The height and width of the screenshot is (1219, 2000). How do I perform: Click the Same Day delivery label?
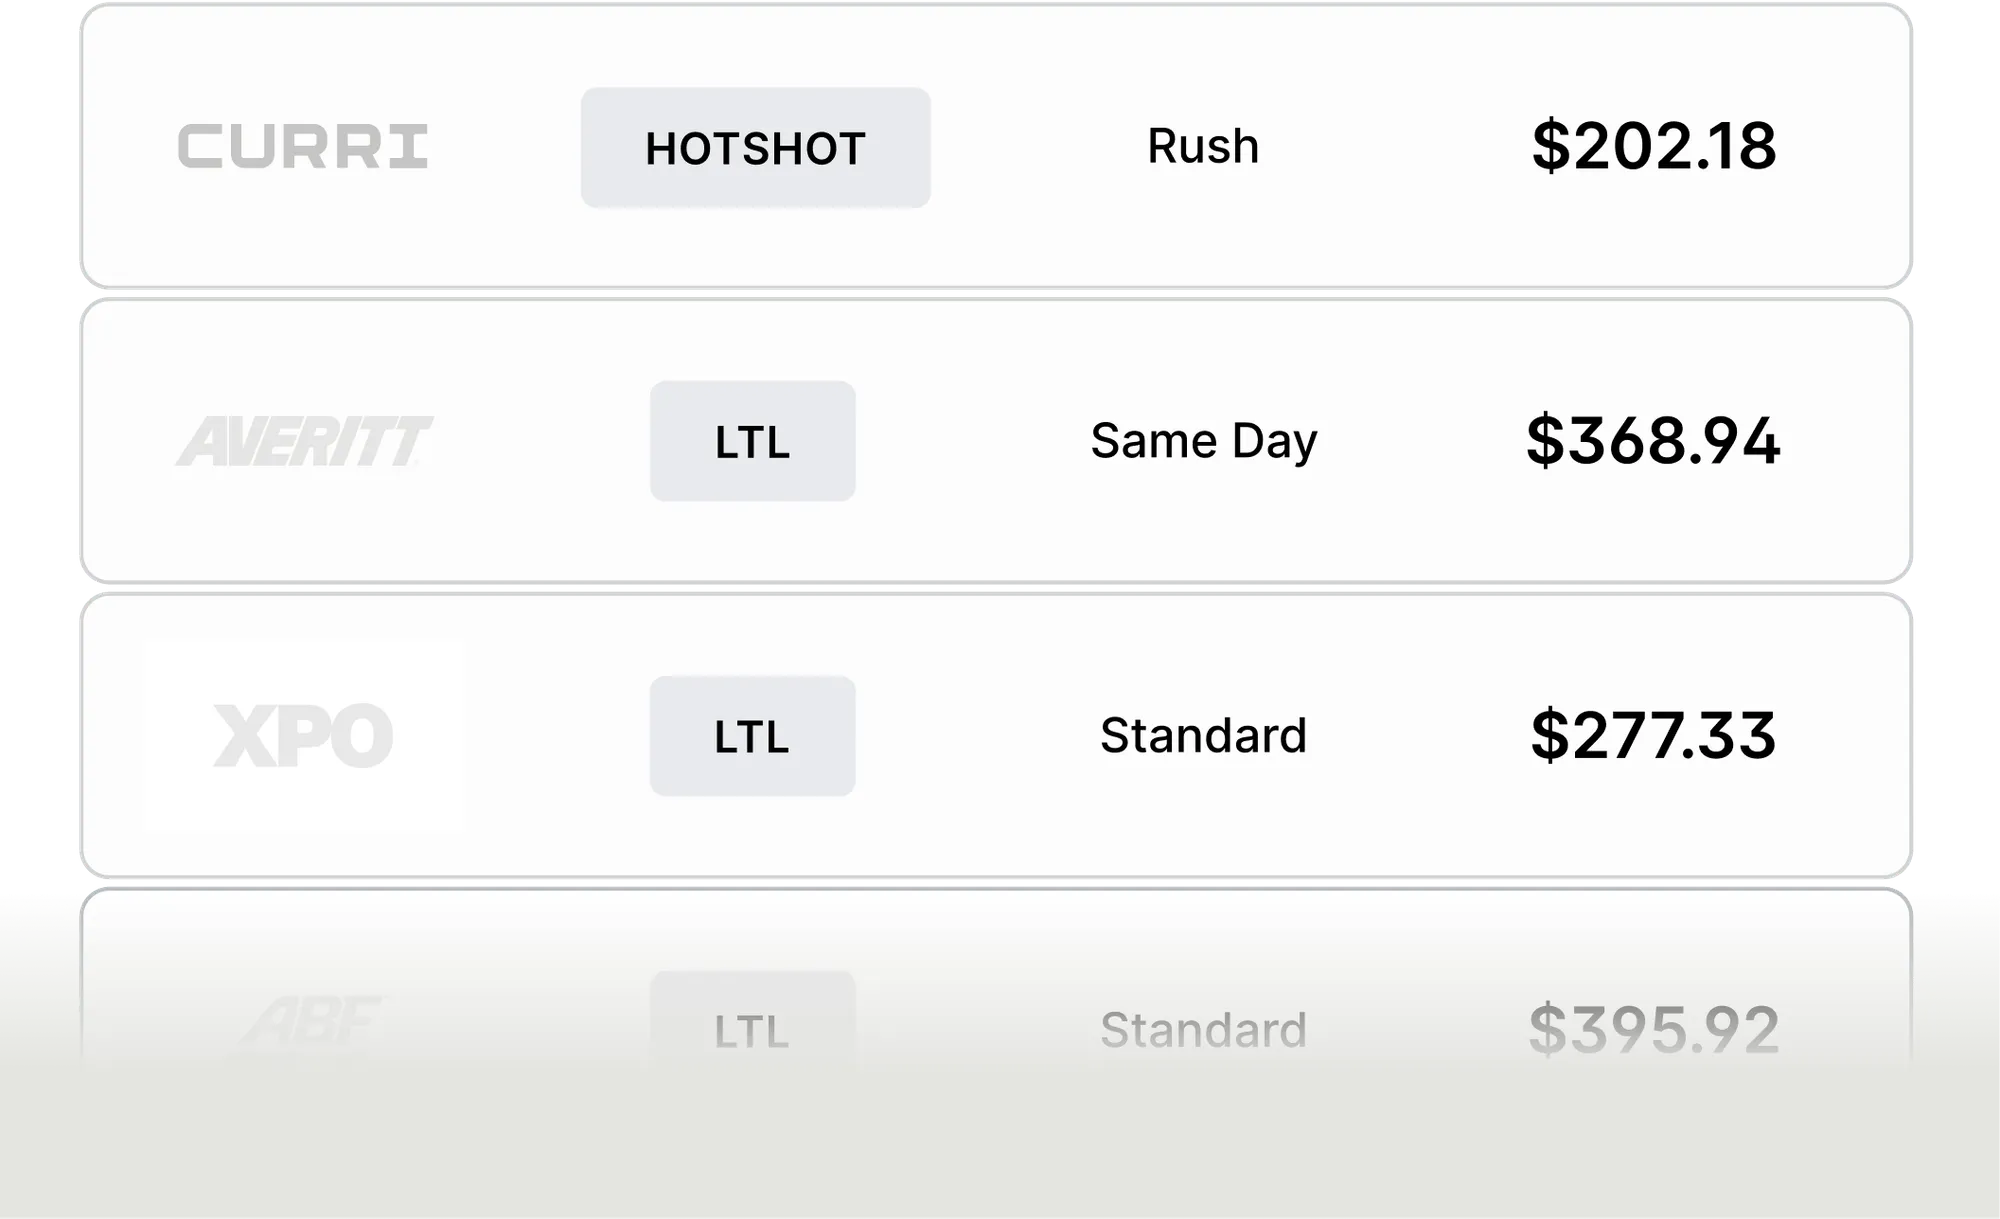[x=1204, y=441]
